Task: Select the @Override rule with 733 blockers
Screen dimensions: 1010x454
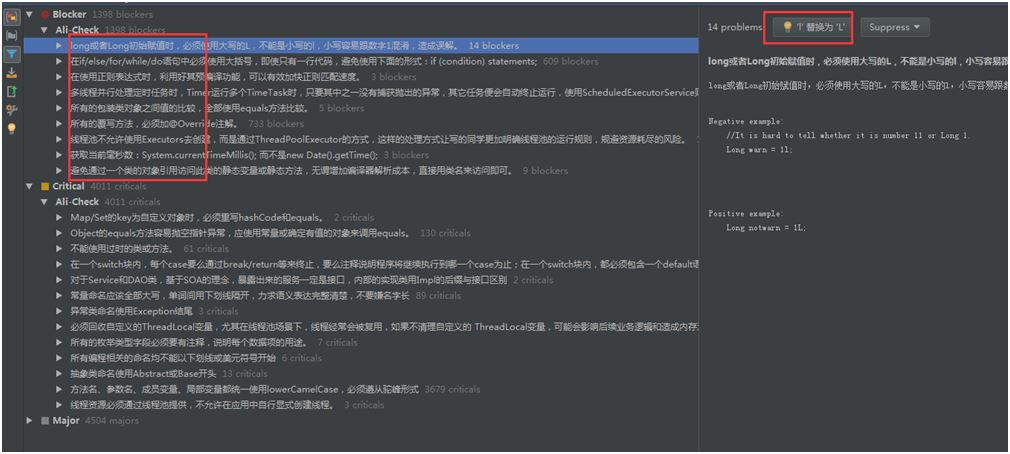Action: click(361, 124)
